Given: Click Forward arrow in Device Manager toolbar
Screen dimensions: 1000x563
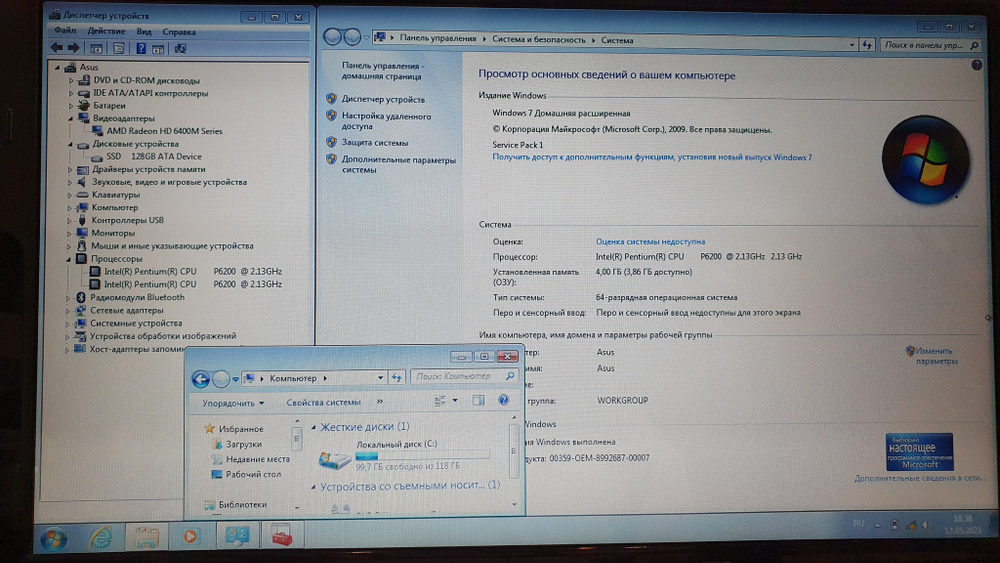Looking at the screenshot, I should 73,48.
